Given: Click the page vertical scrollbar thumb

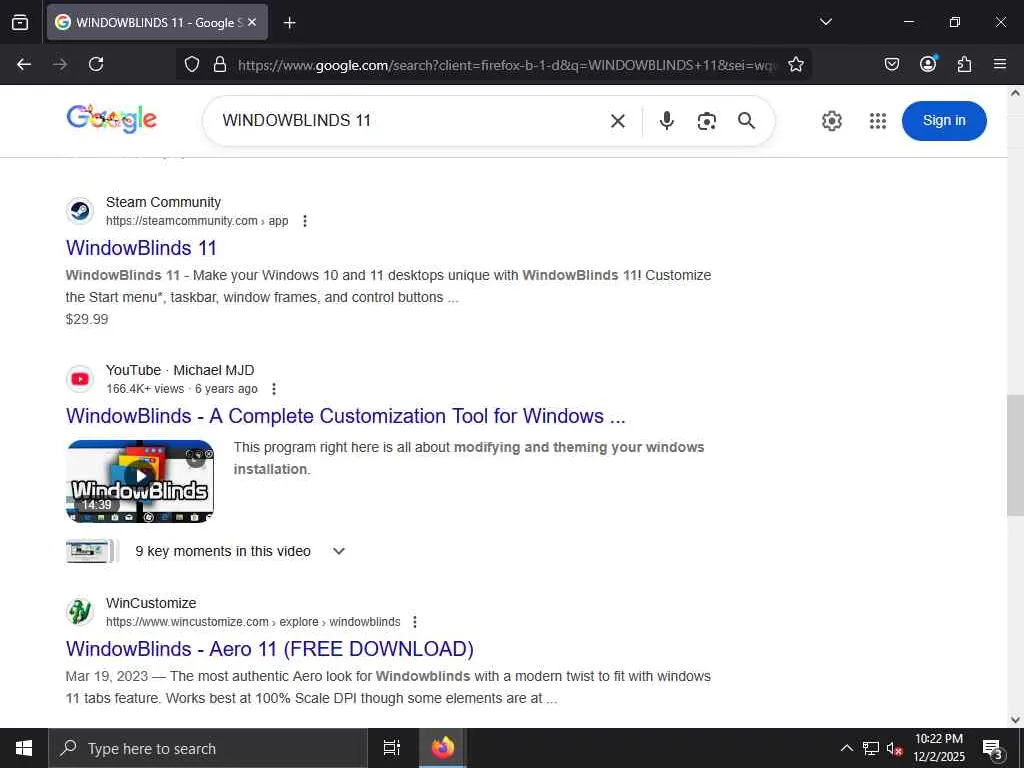Looking at the screenshot, I should click(x=1015, y=455).
